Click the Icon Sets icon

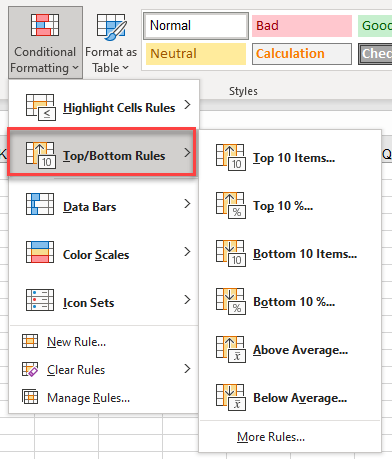40,300
